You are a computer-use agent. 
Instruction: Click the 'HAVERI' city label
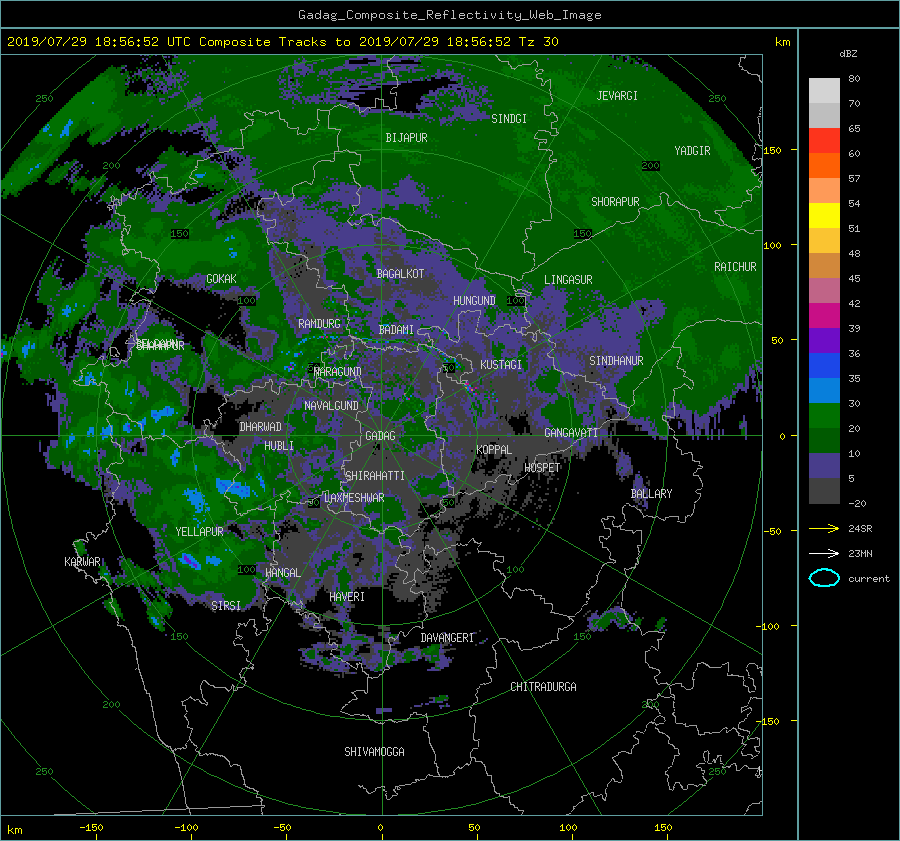pos(347,597)
